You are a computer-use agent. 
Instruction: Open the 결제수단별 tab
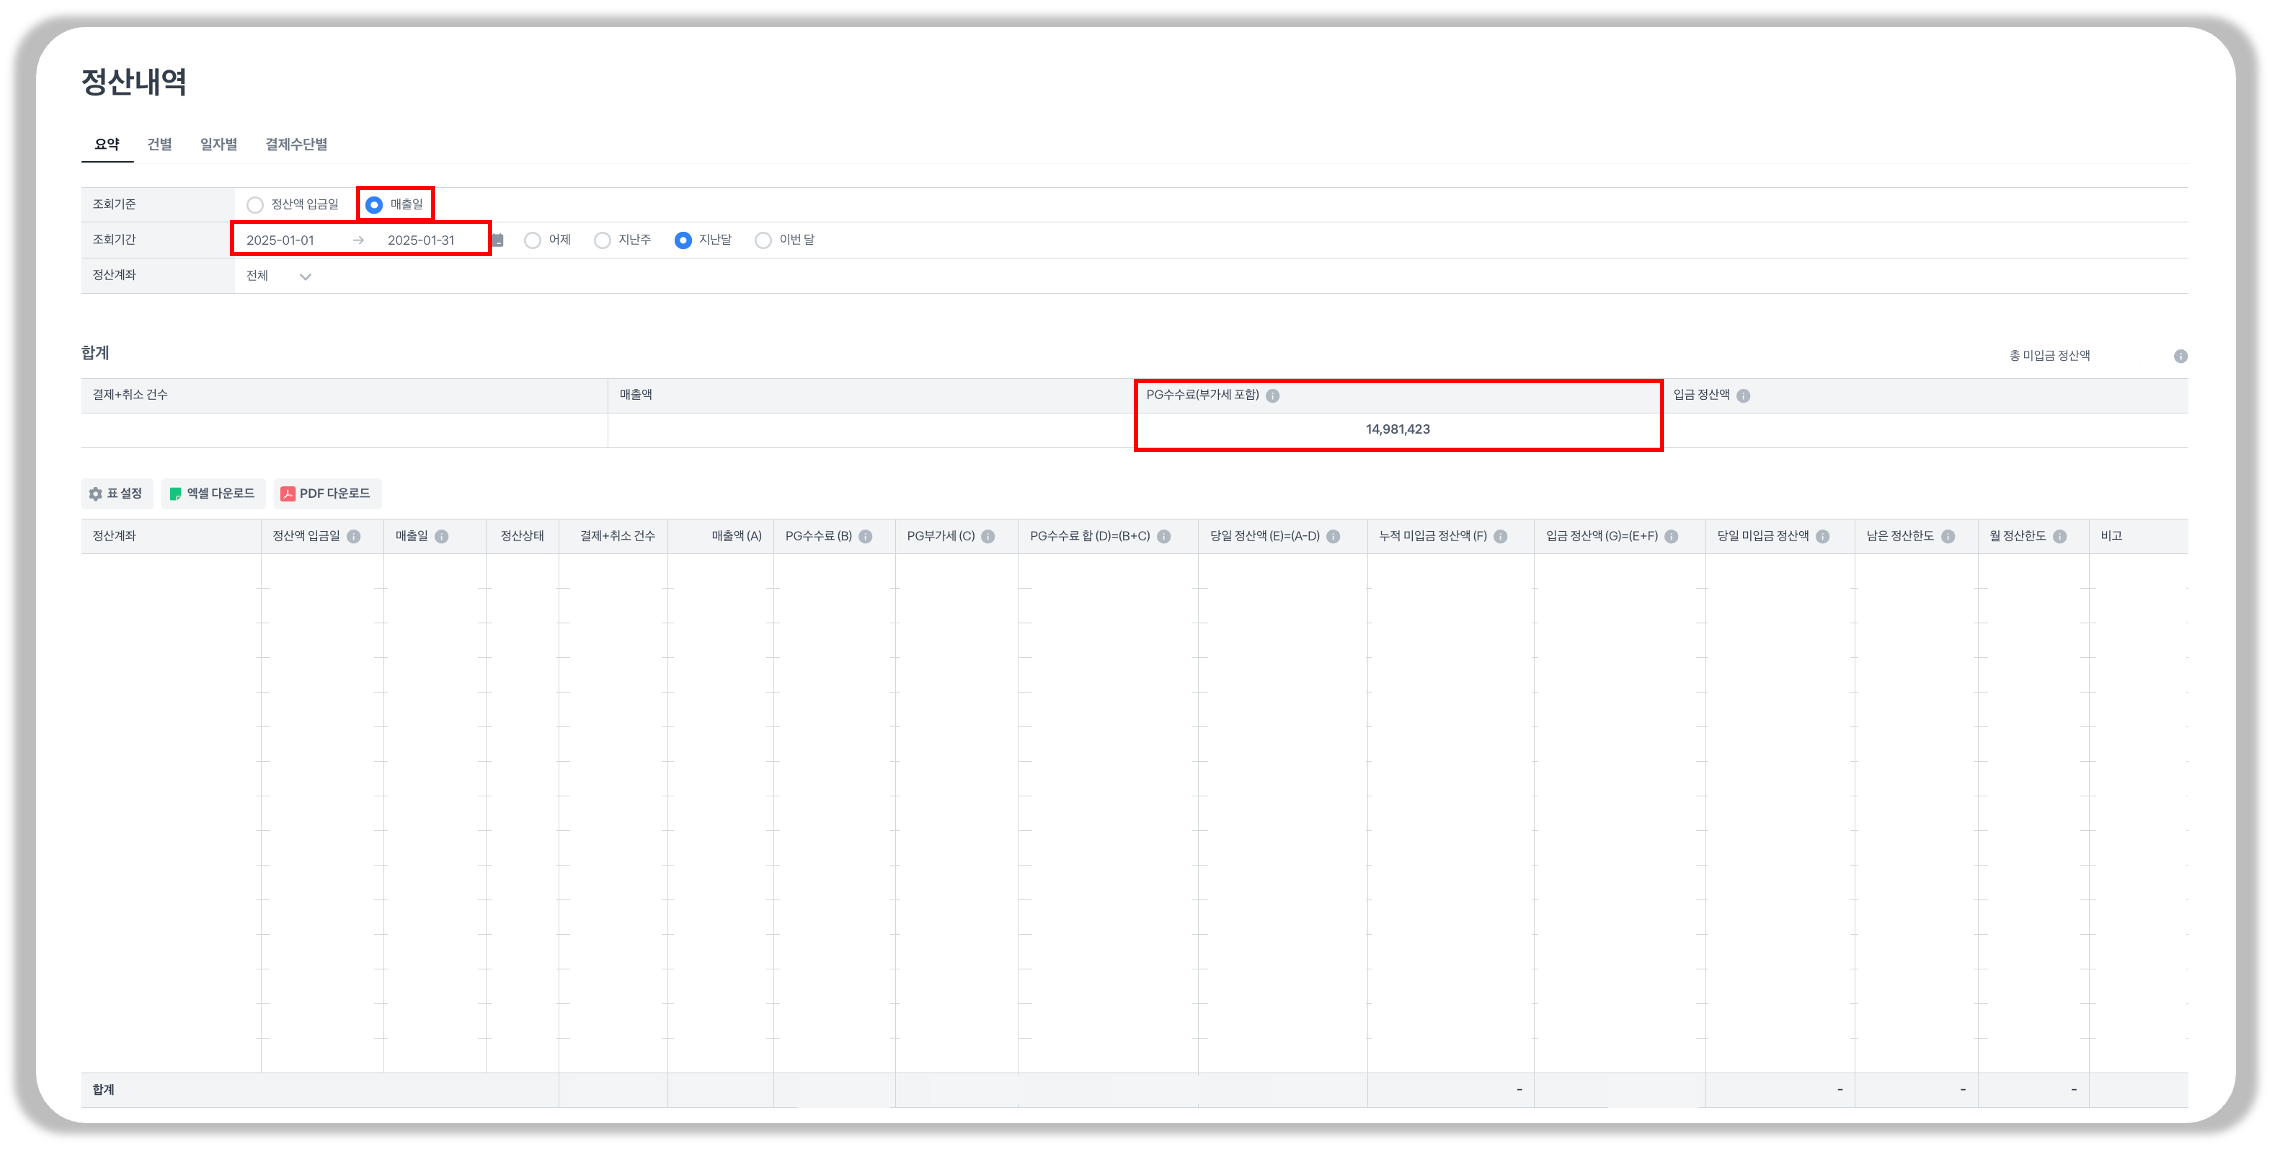point(296,145)
